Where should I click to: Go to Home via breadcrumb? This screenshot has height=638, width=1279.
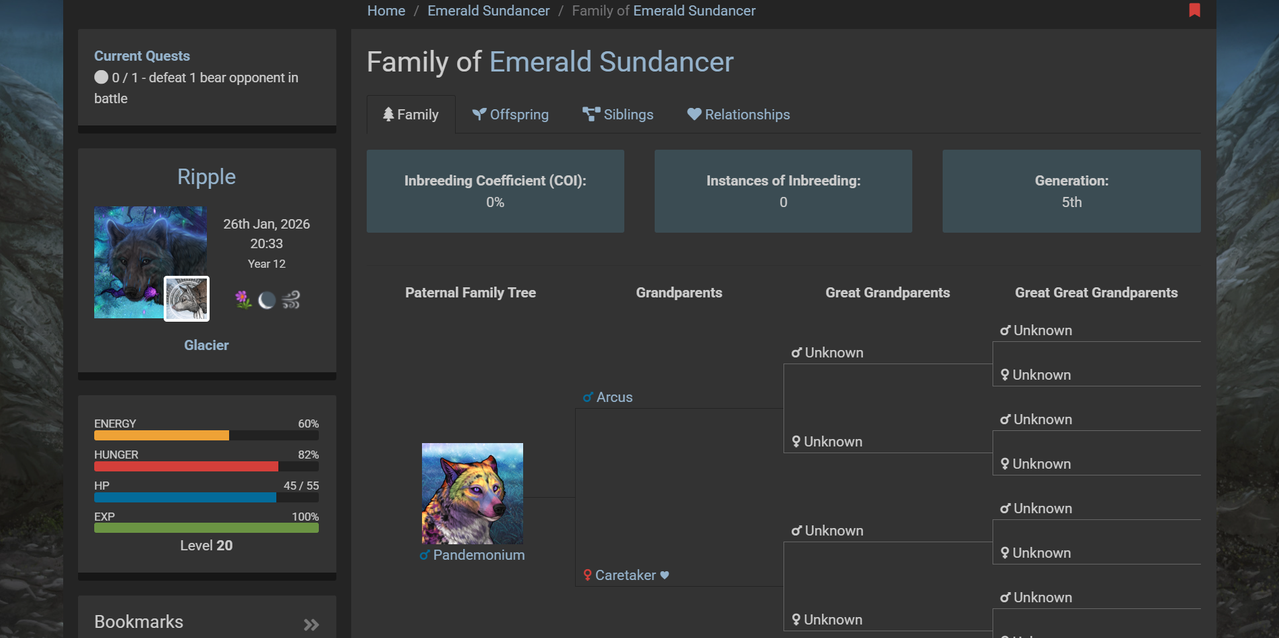point(386,11)
